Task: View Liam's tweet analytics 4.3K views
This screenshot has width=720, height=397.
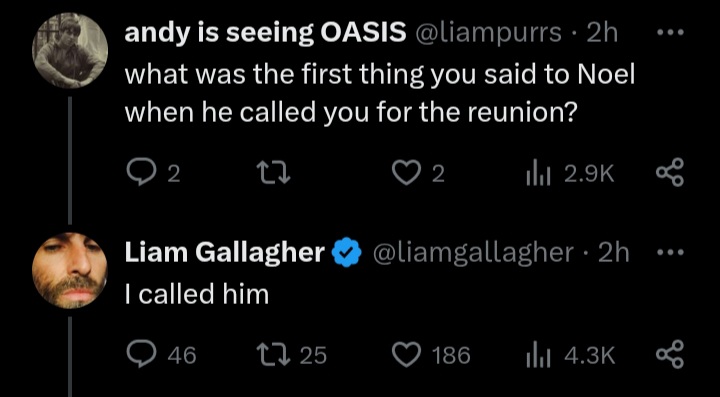Action: pos(570,355)
